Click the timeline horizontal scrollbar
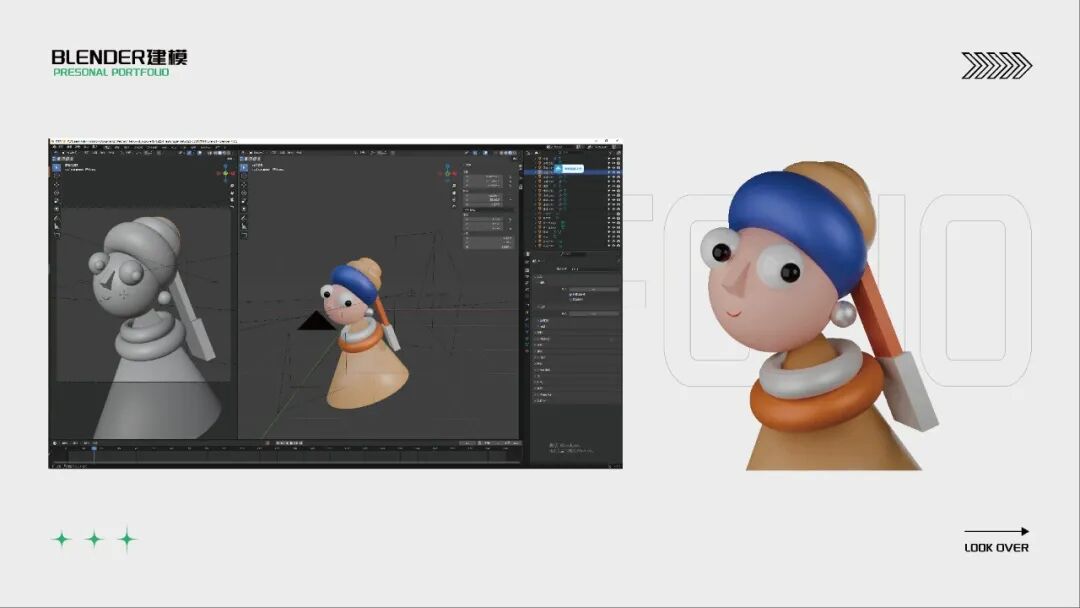 (285, 461)
